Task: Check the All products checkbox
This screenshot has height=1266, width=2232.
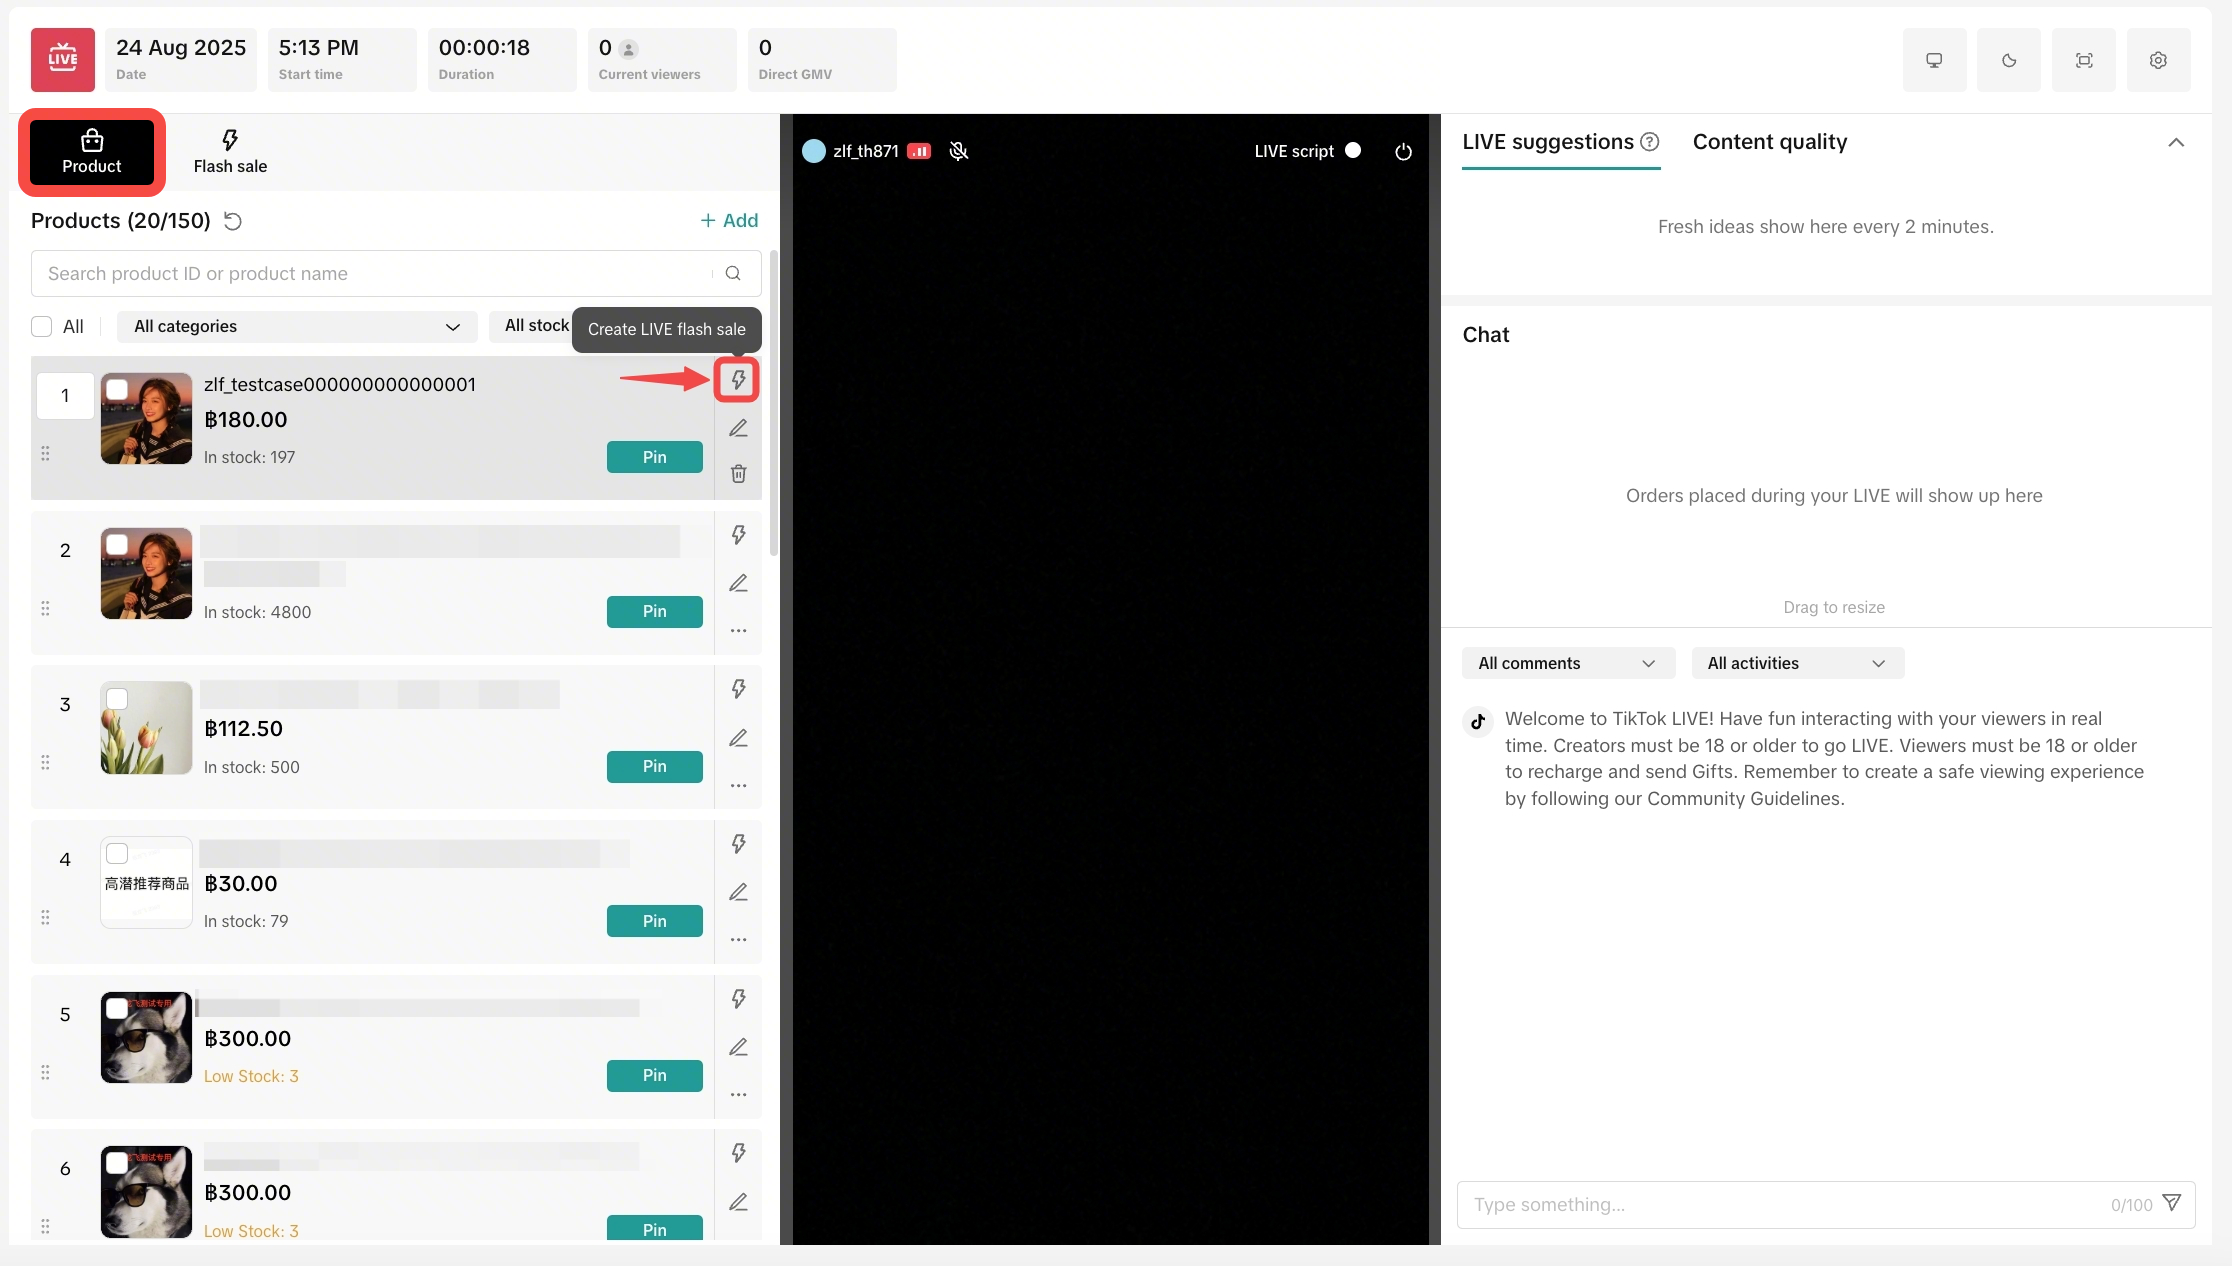Action: click(x=42, y=326)
